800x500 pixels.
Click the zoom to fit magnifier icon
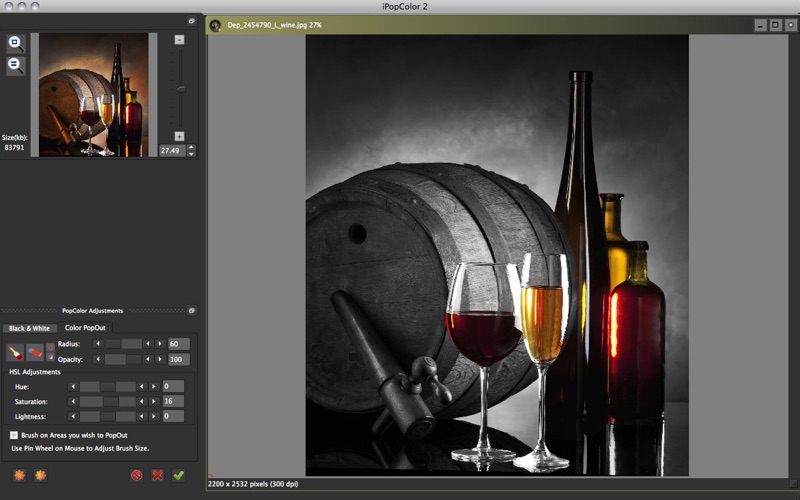click(x=16, y=43)
